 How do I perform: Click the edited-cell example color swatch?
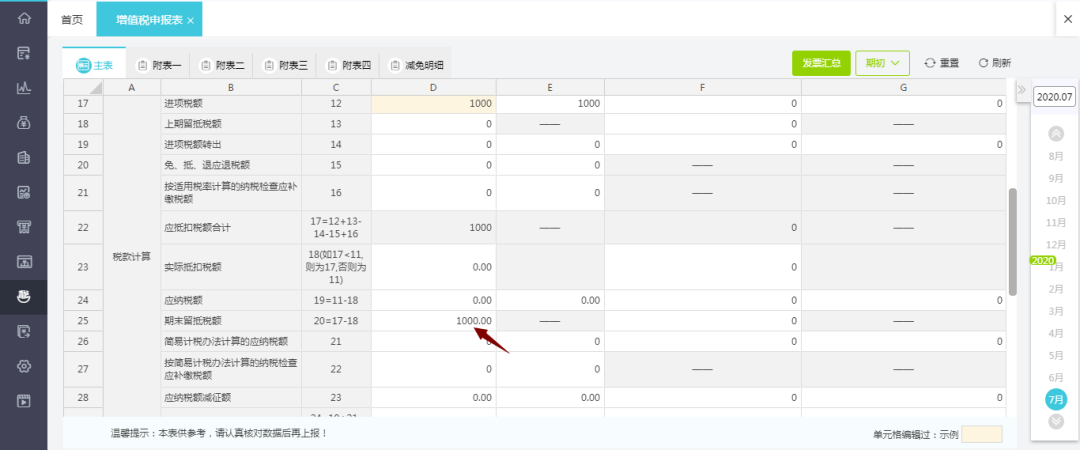[981, 434]
